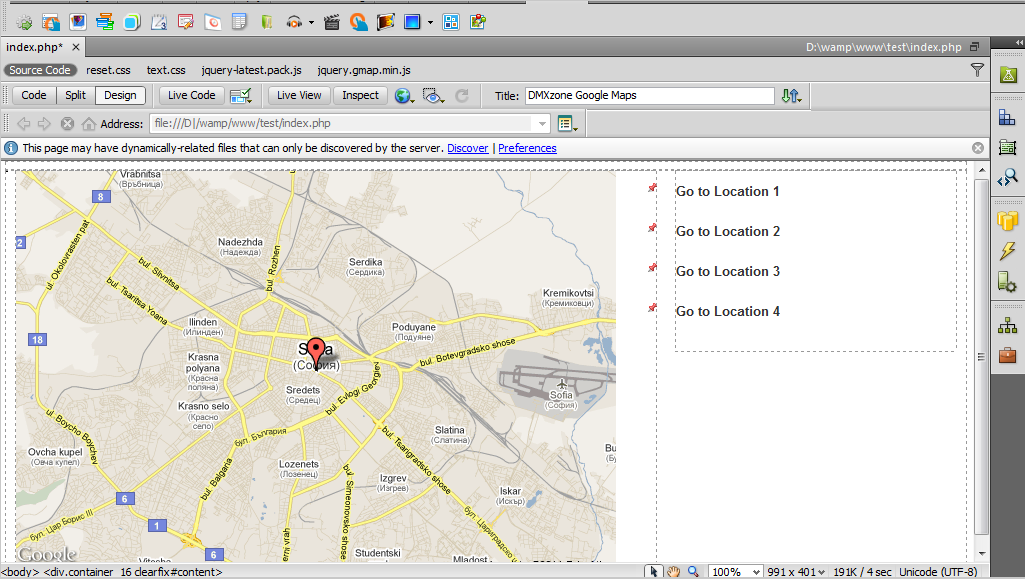Click the filmstrip fire image icon

point(385,22)
